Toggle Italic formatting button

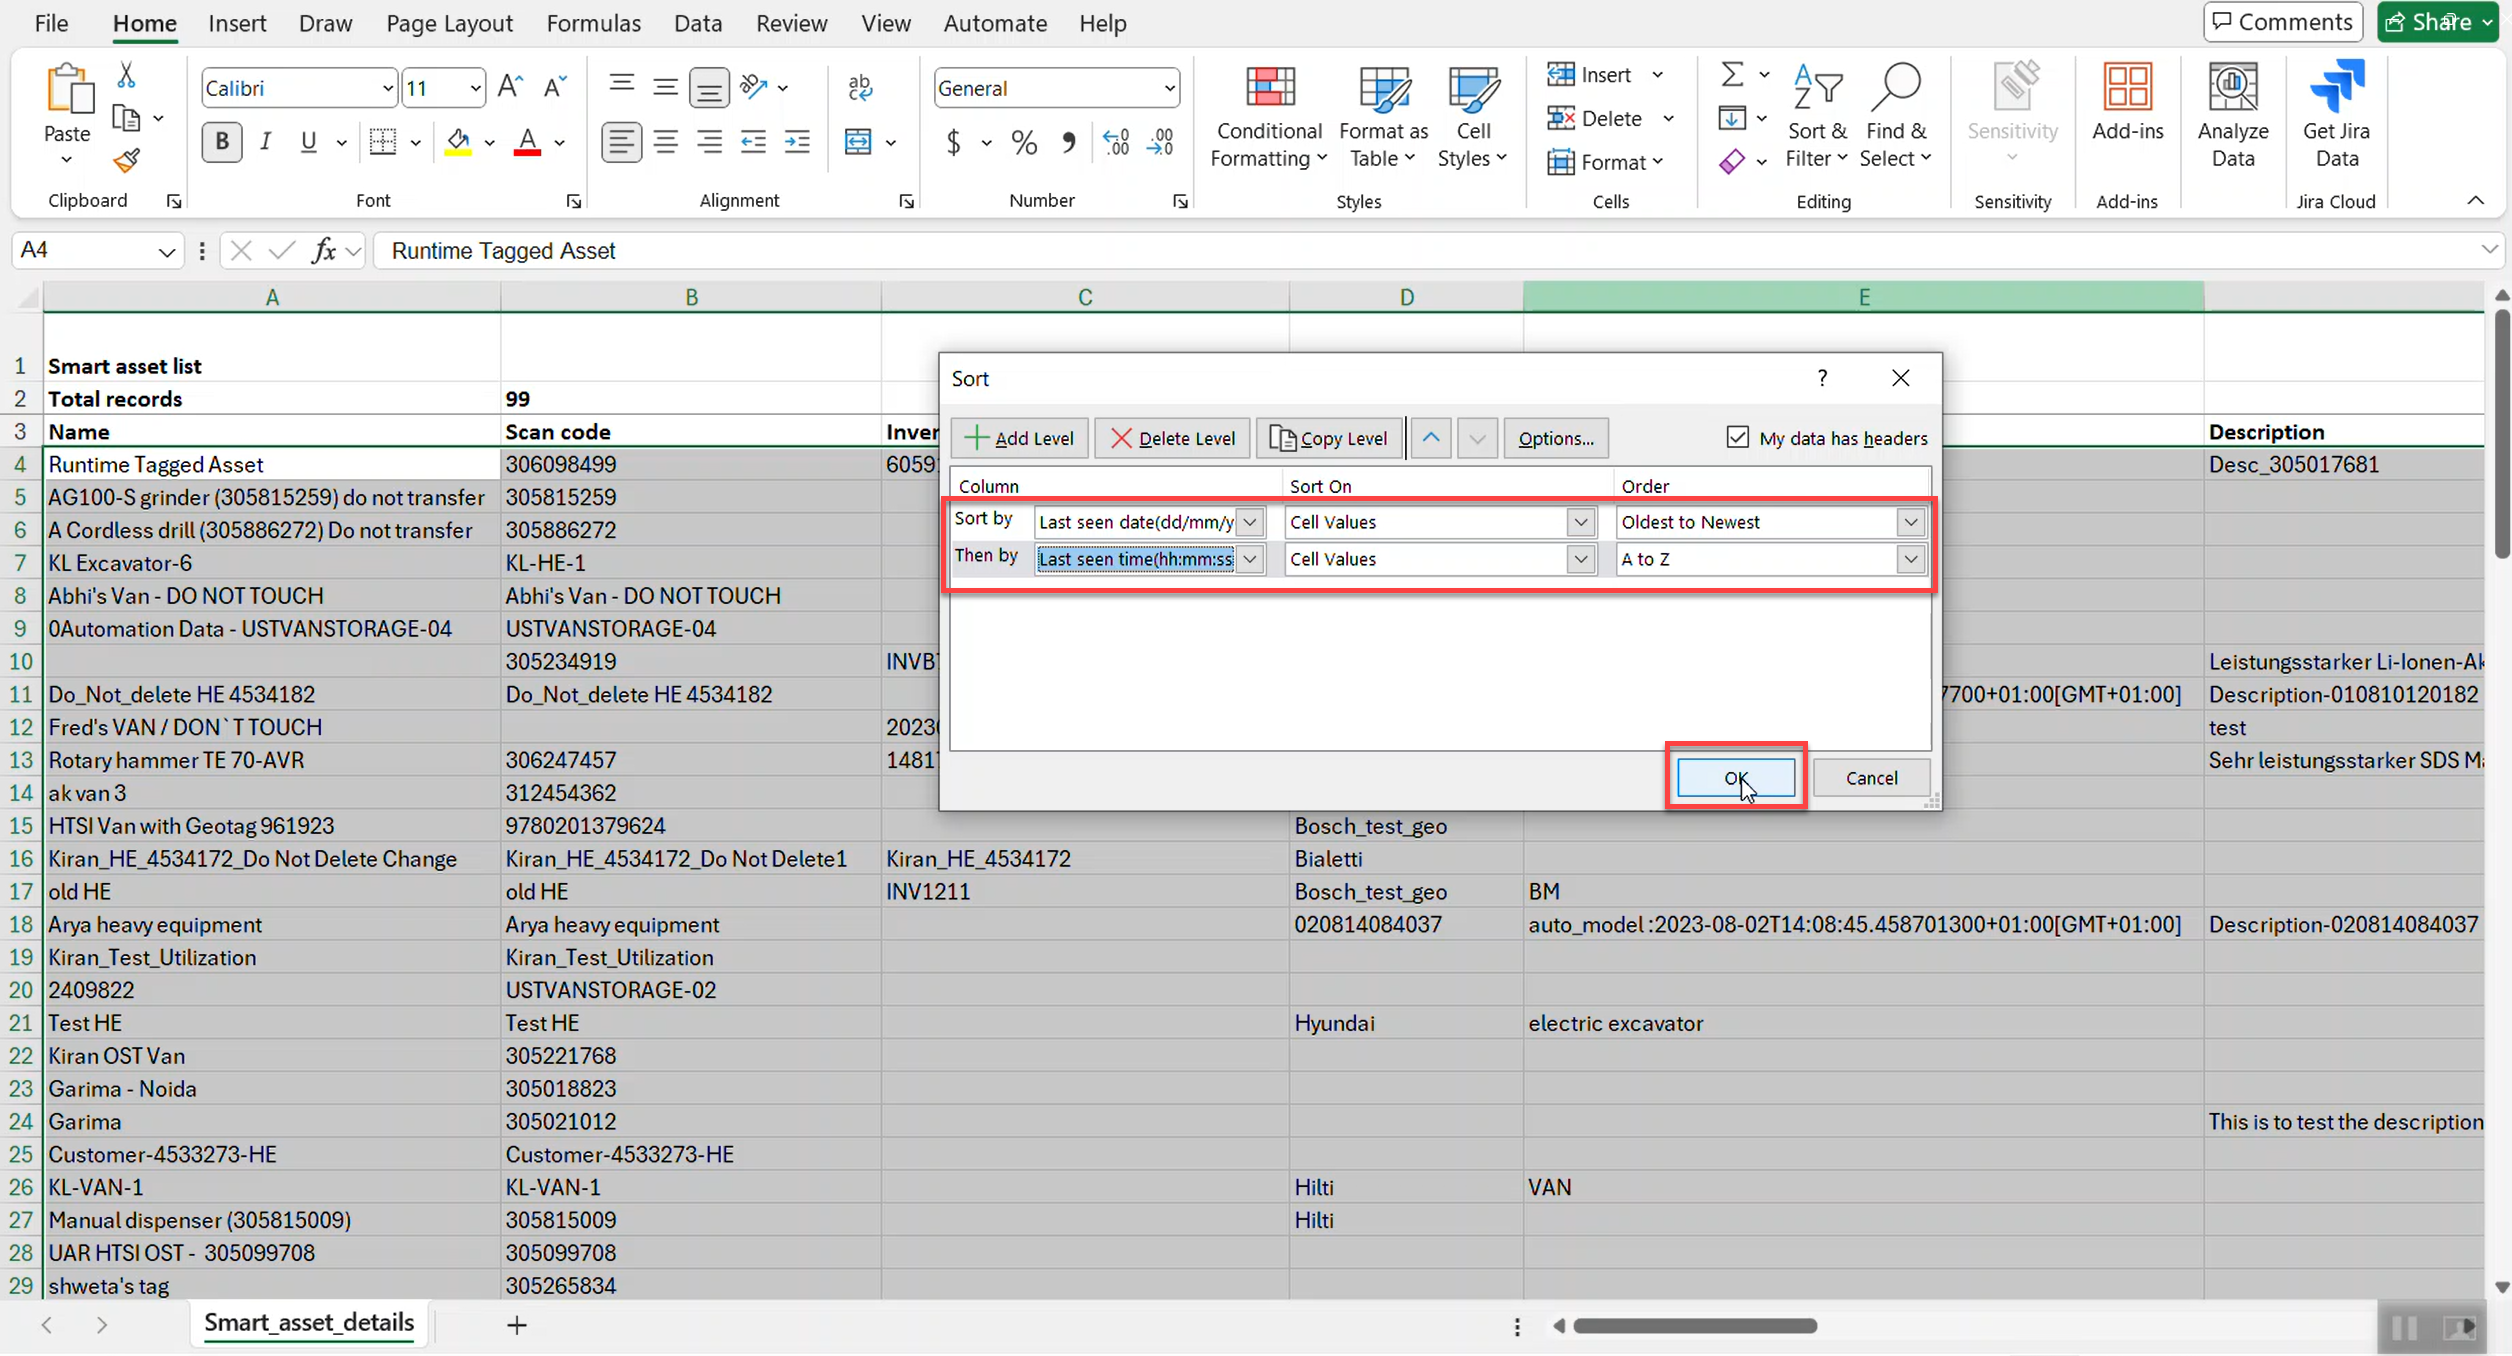[265, 142]
